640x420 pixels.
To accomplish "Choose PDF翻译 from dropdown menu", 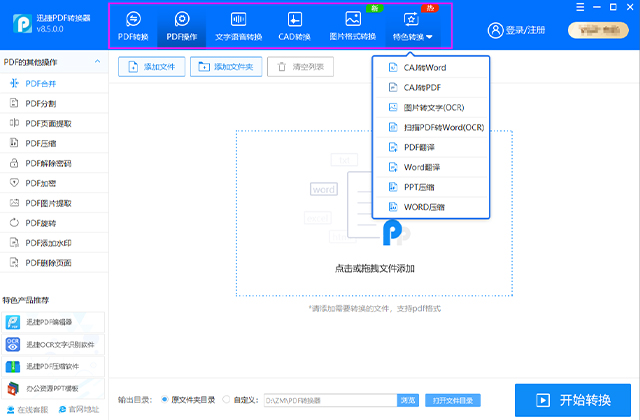I will click(431, 148).
